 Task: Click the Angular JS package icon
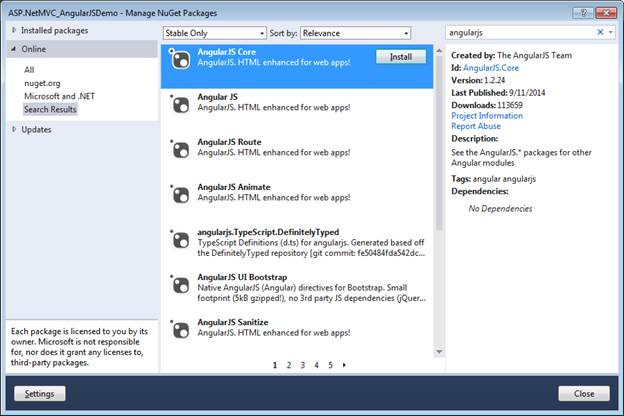click(180, 105)
